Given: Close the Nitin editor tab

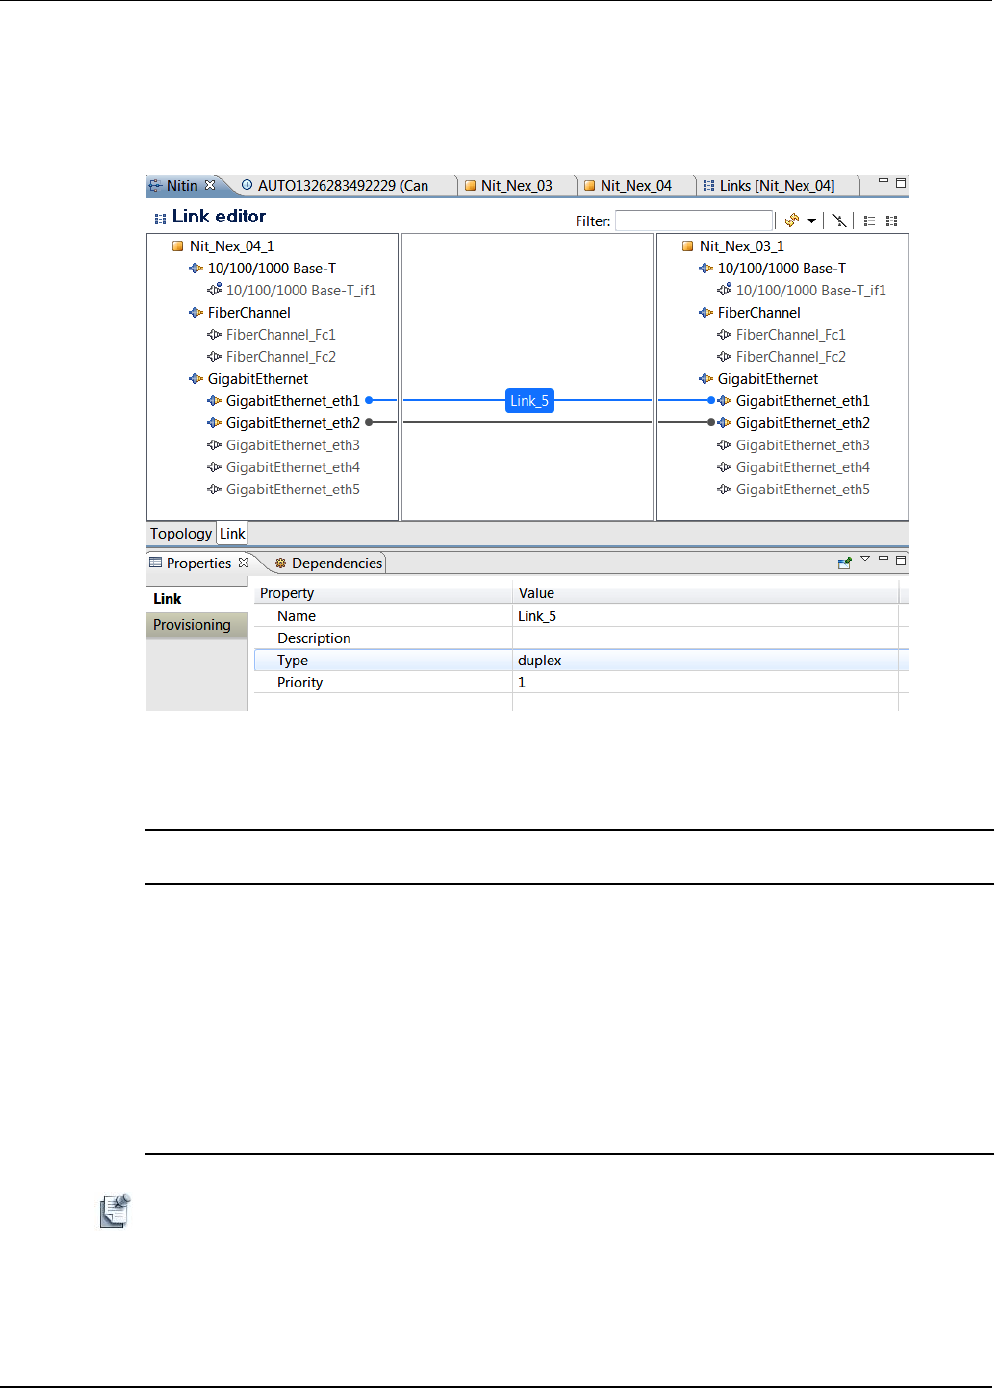Looking at the screenshot, I should [x=210, y=185].
